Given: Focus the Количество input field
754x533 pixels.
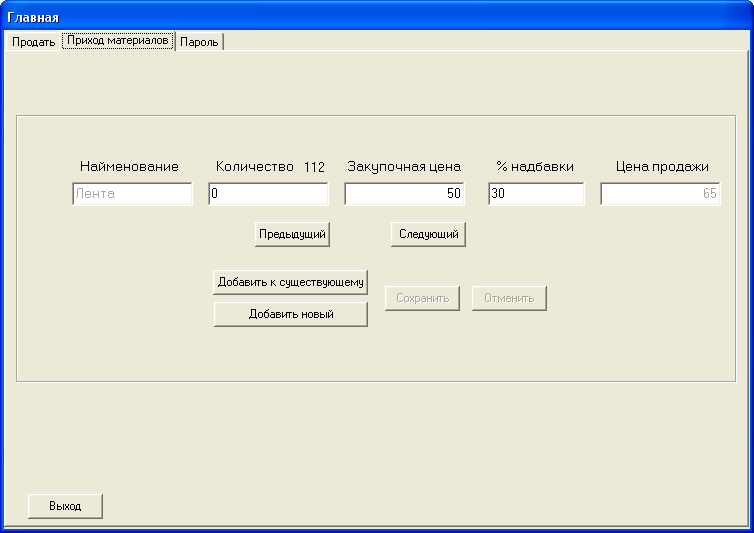Looking at the screenshot, I should point(268,193).
